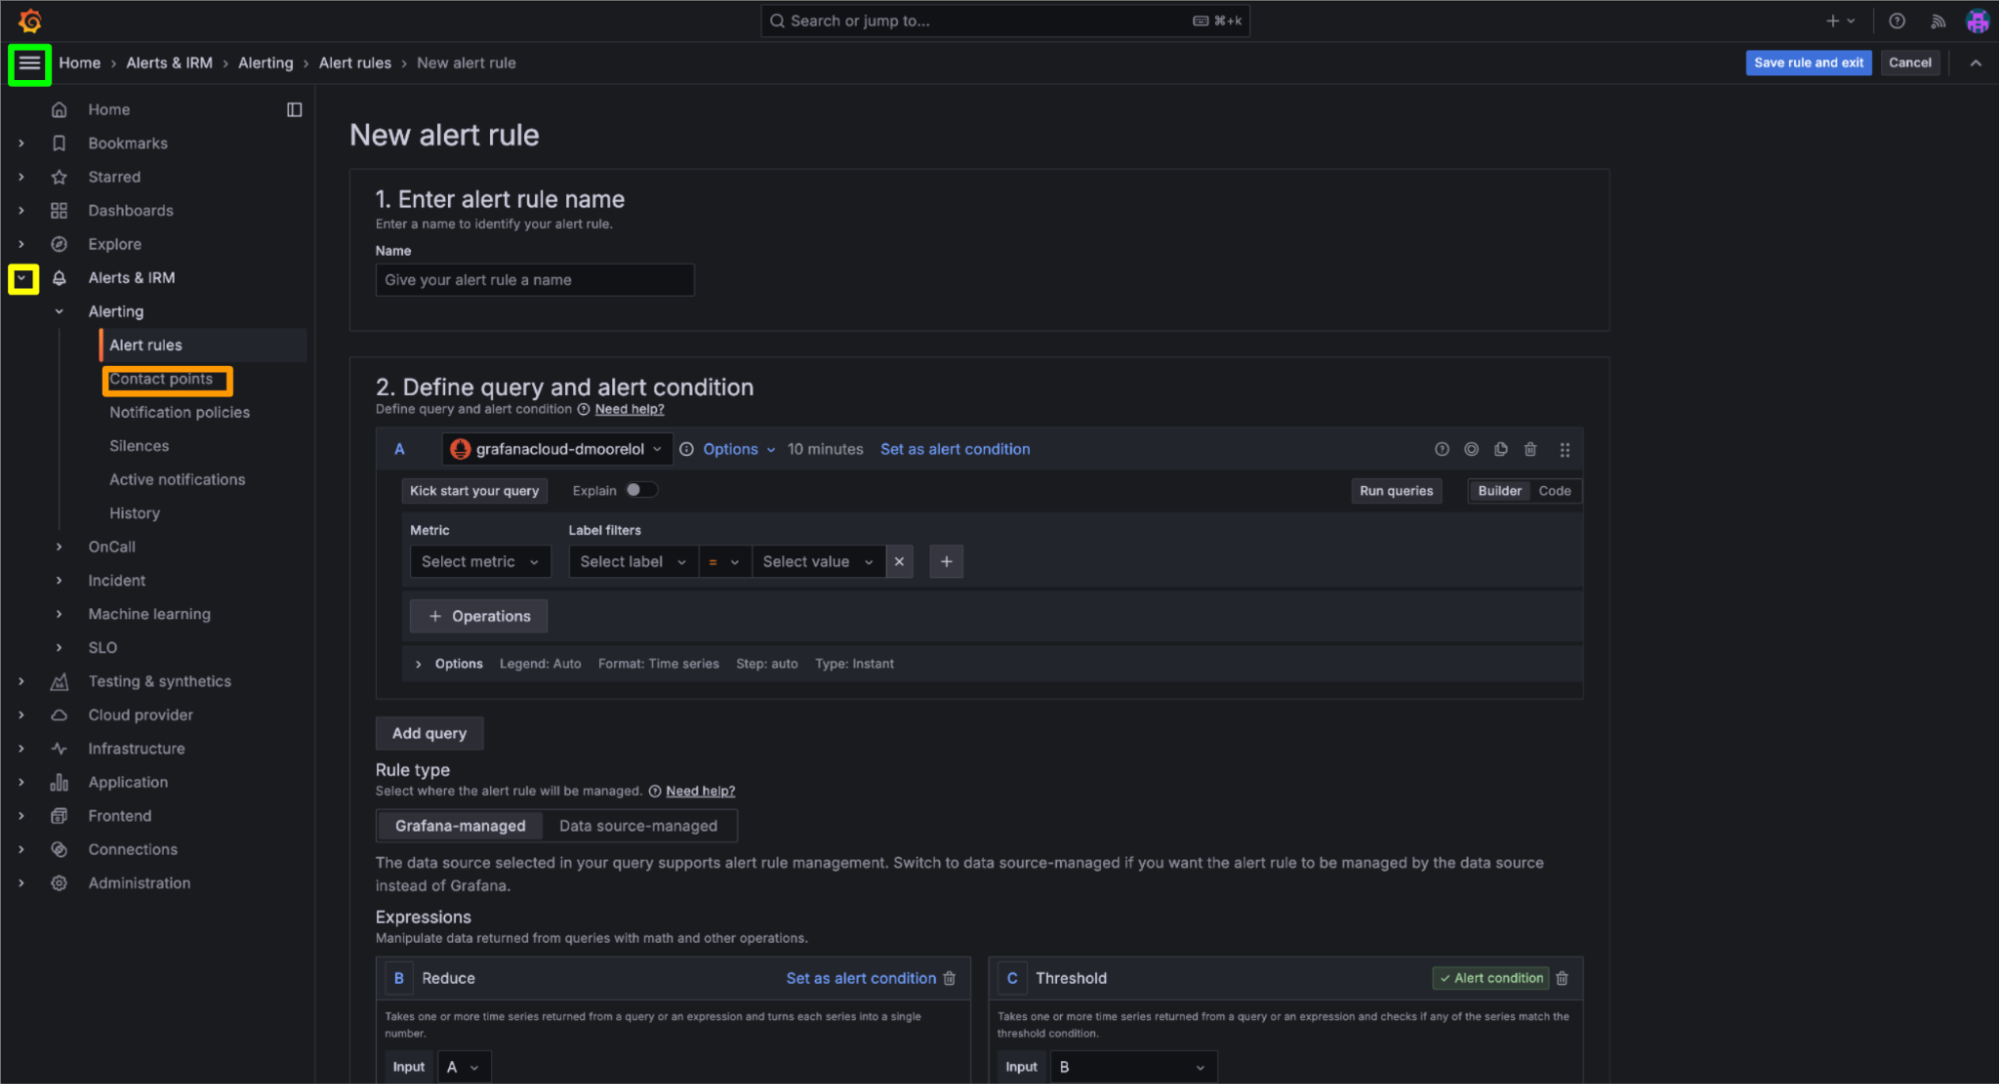Toggle the Explain switch
1999x1085 pixels.
(x=640, y=490)
